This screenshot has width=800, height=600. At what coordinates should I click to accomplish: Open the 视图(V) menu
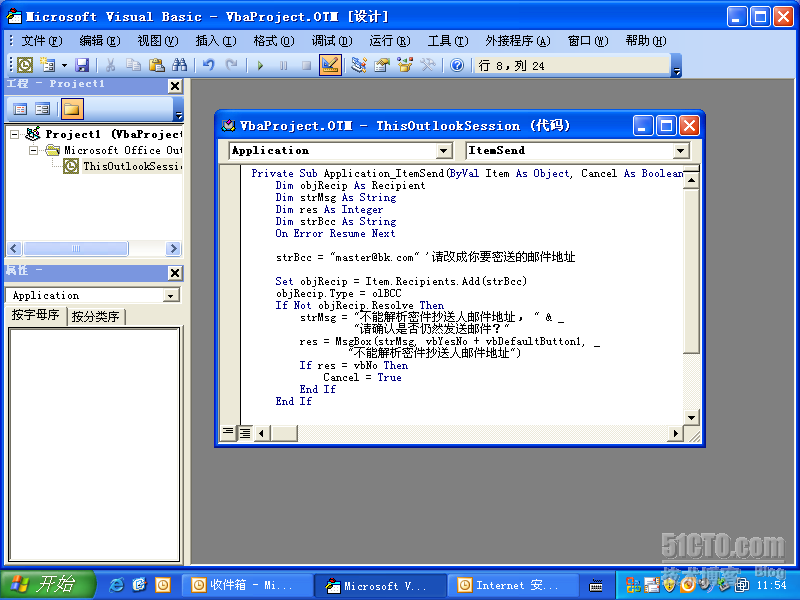pyautogui.click(x=158, y=41)
